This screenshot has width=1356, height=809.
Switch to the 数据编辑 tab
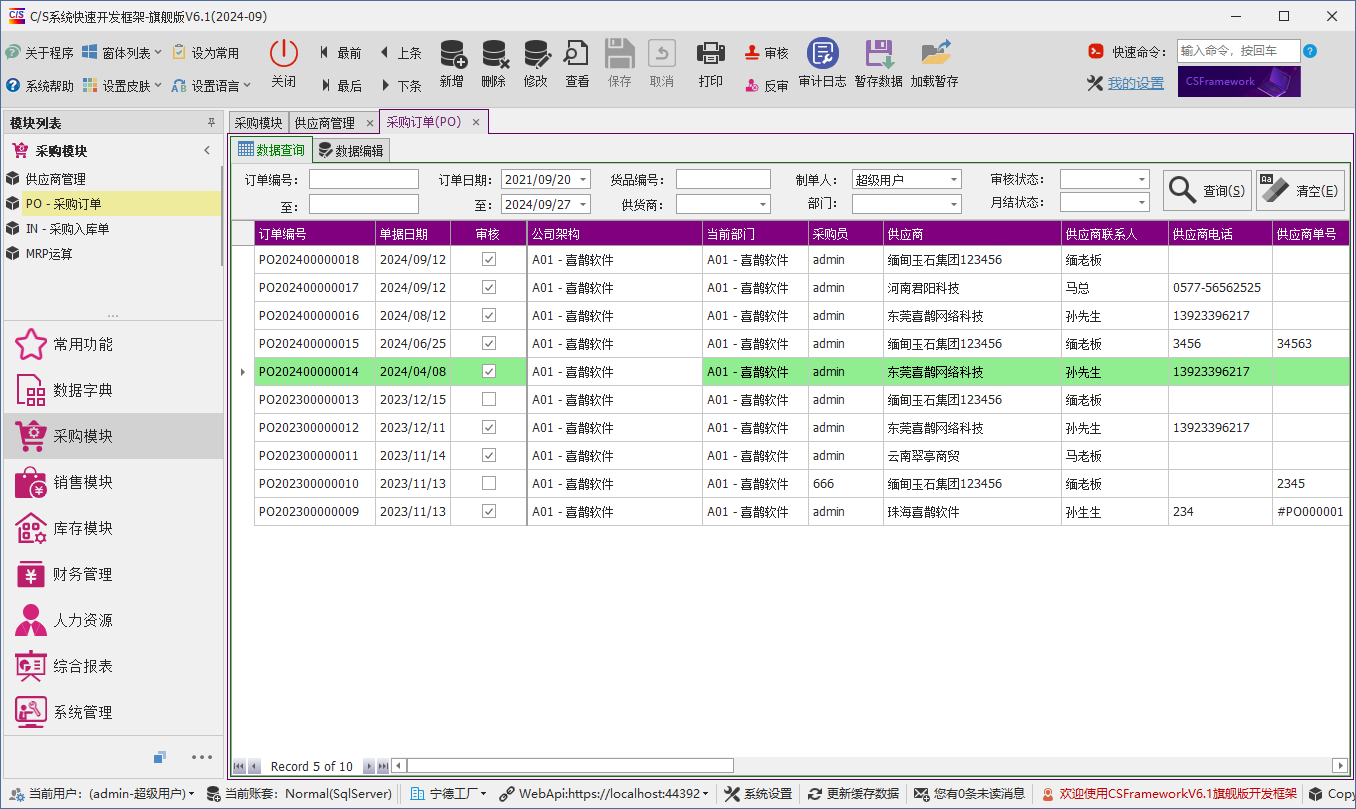click(350, 151)
